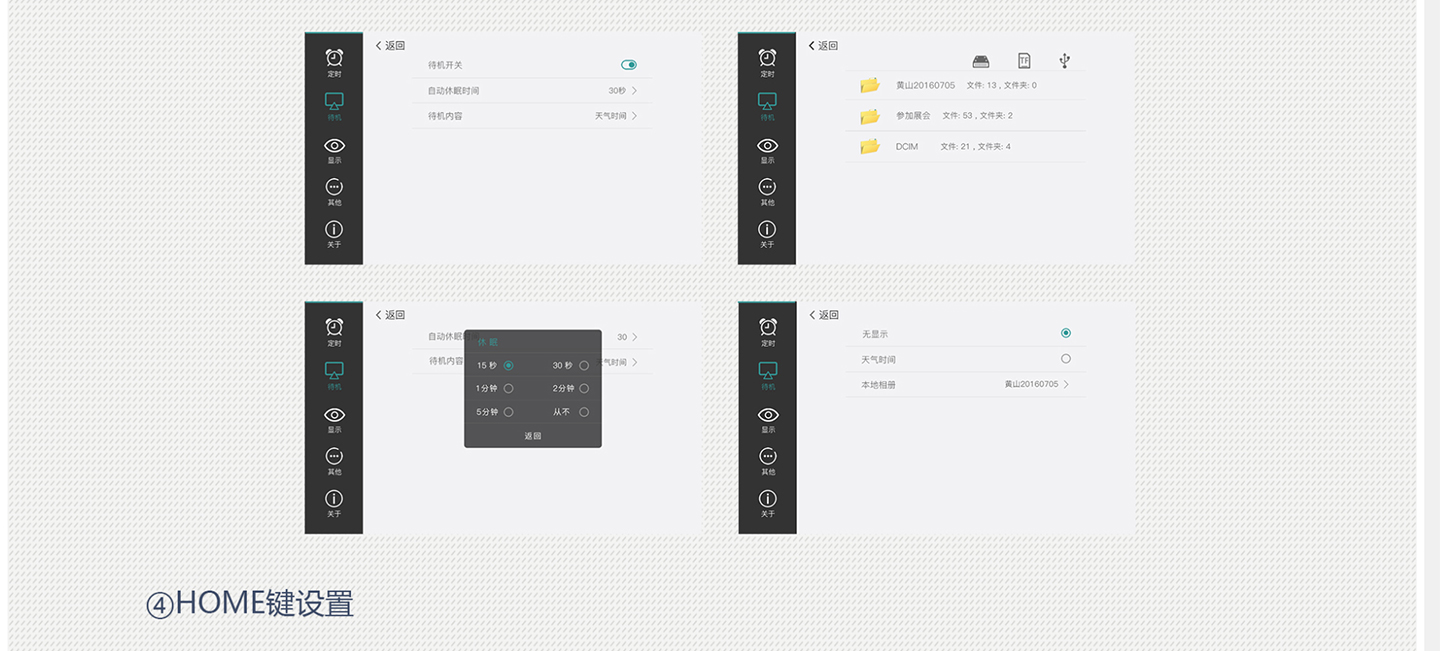
Task: Go back with 返回 on the 无显示 options screen
Action: coord(824,315)
